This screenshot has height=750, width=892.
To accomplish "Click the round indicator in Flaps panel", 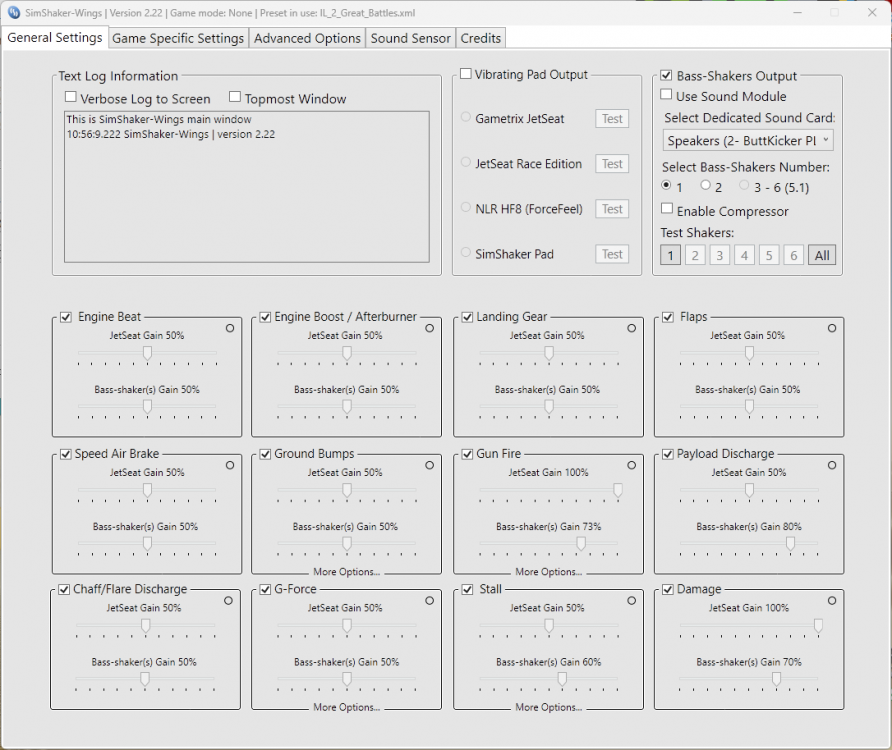I will tap(831, 328).
